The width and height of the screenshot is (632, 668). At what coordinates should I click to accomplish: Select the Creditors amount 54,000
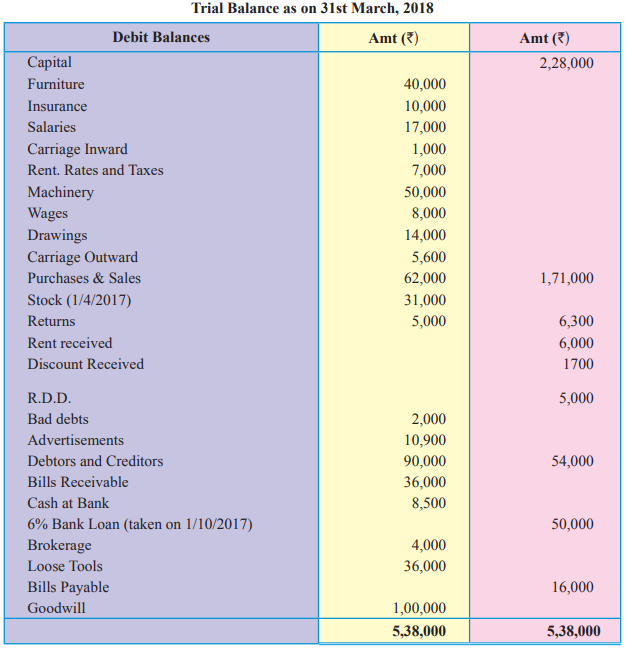pyautogui.click(x=572, y=461)
